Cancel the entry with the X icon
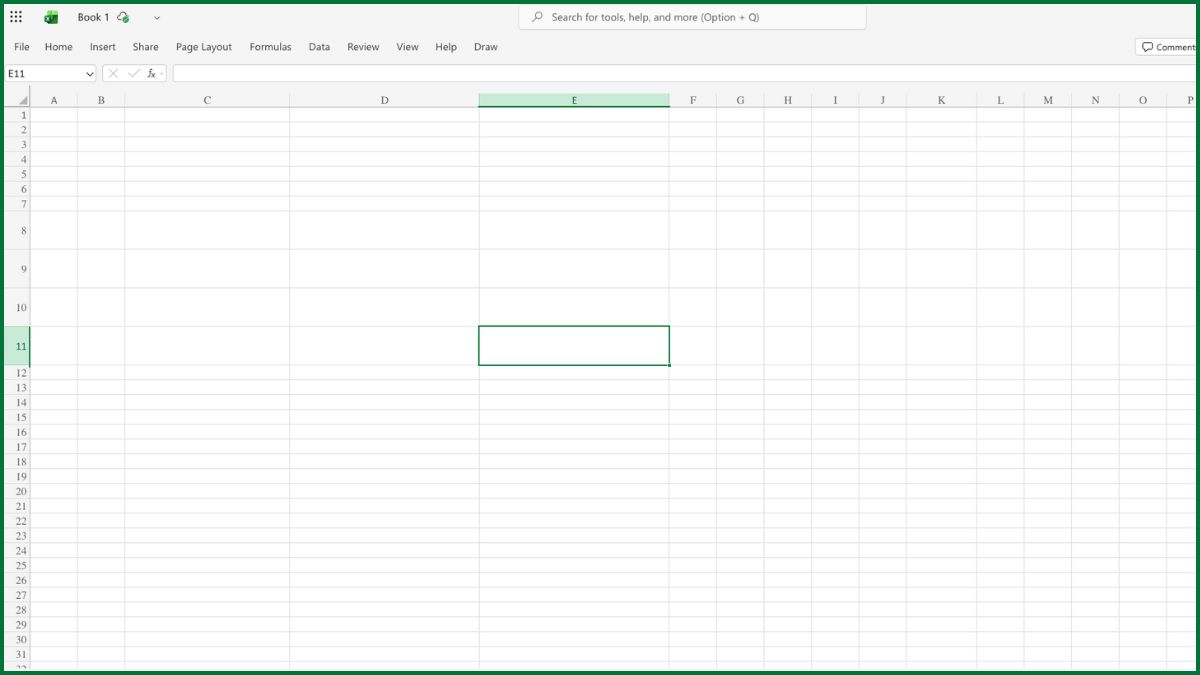The width and height of the screenshot is (1200, 675). coord(113,72)
